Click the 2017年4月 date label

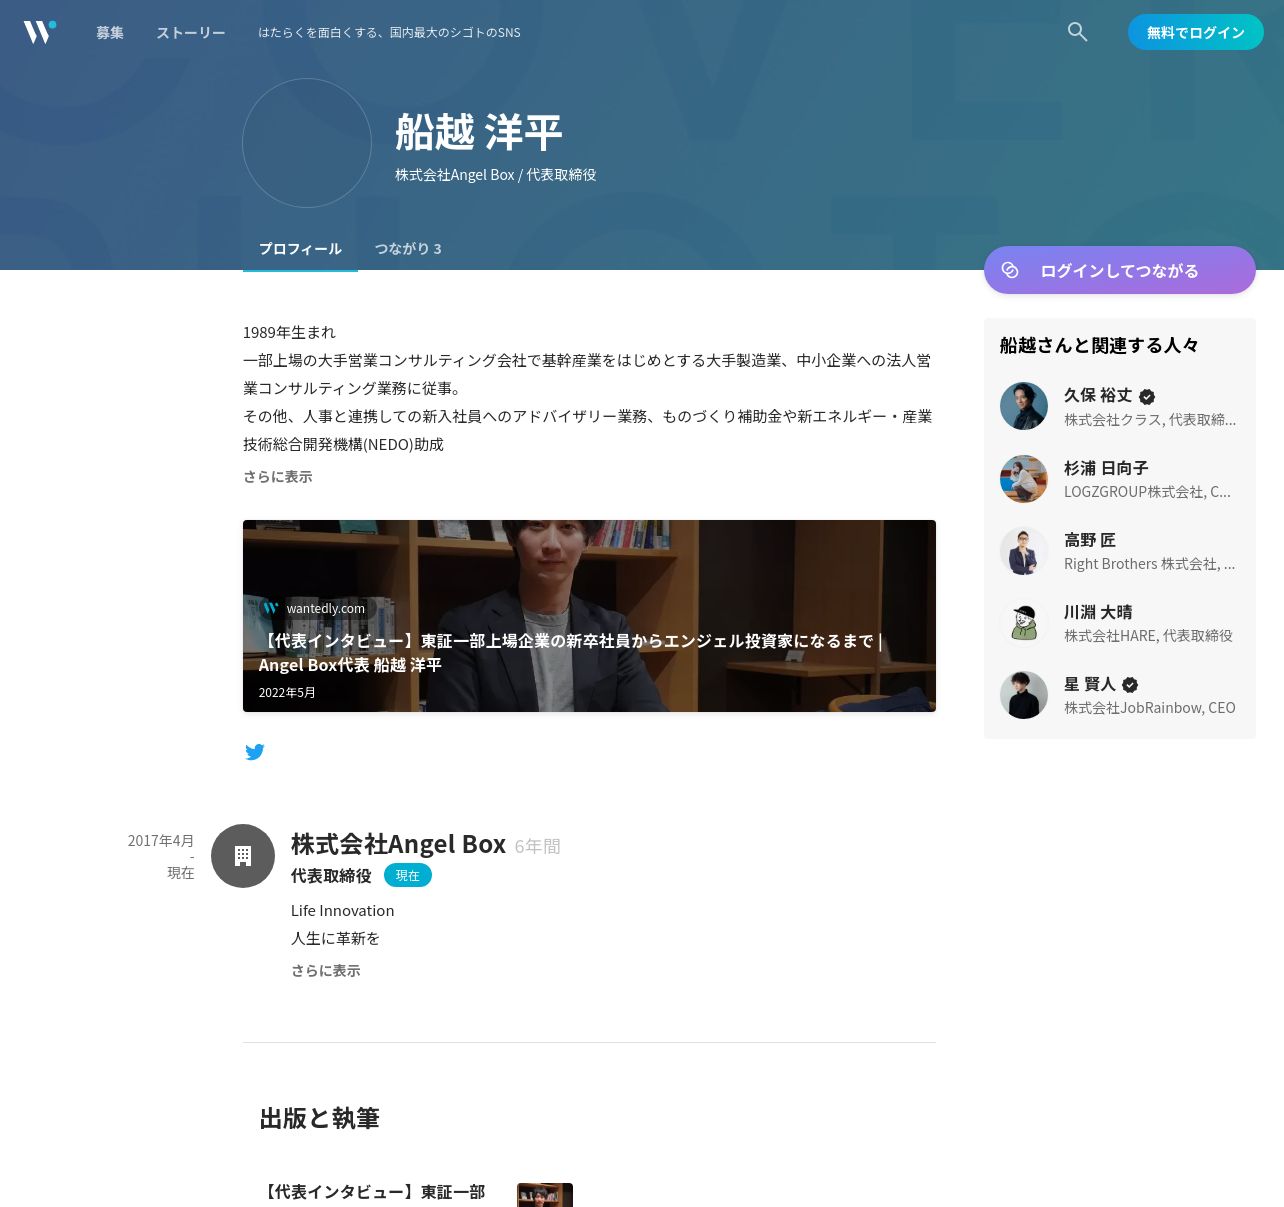[161, 841]
